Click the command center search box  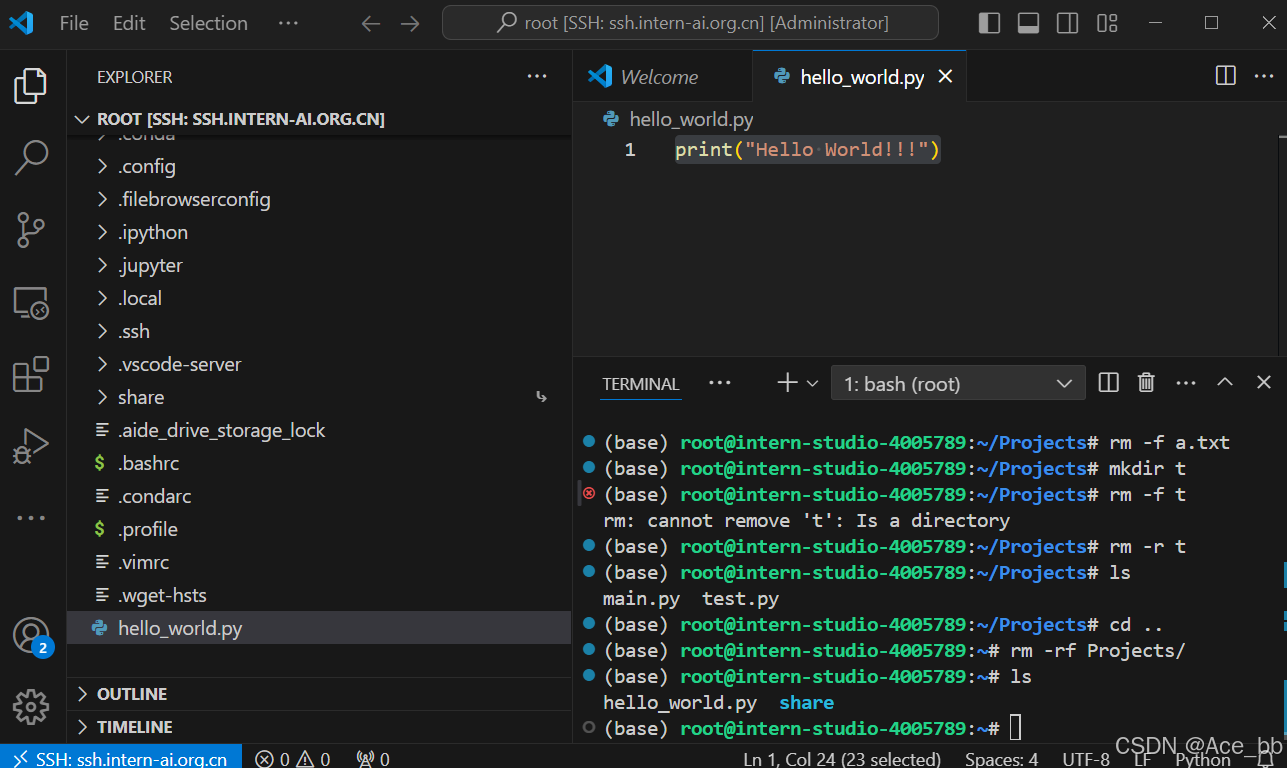pos(690,22)
